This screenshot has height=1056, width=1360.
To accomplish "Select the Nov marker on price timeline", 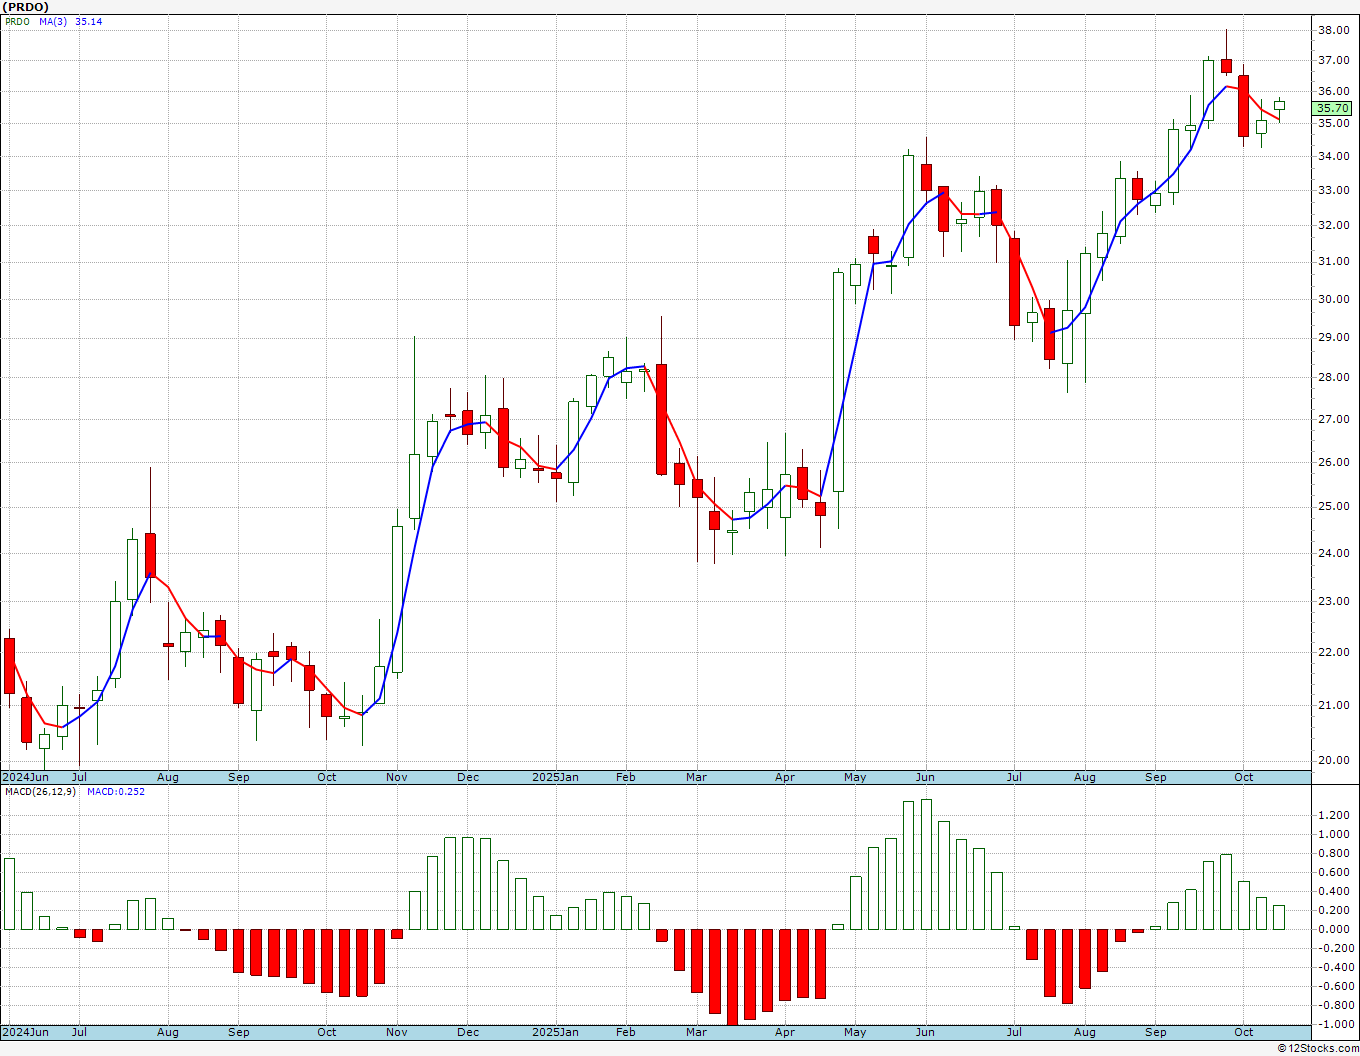I will pos(397,777).
